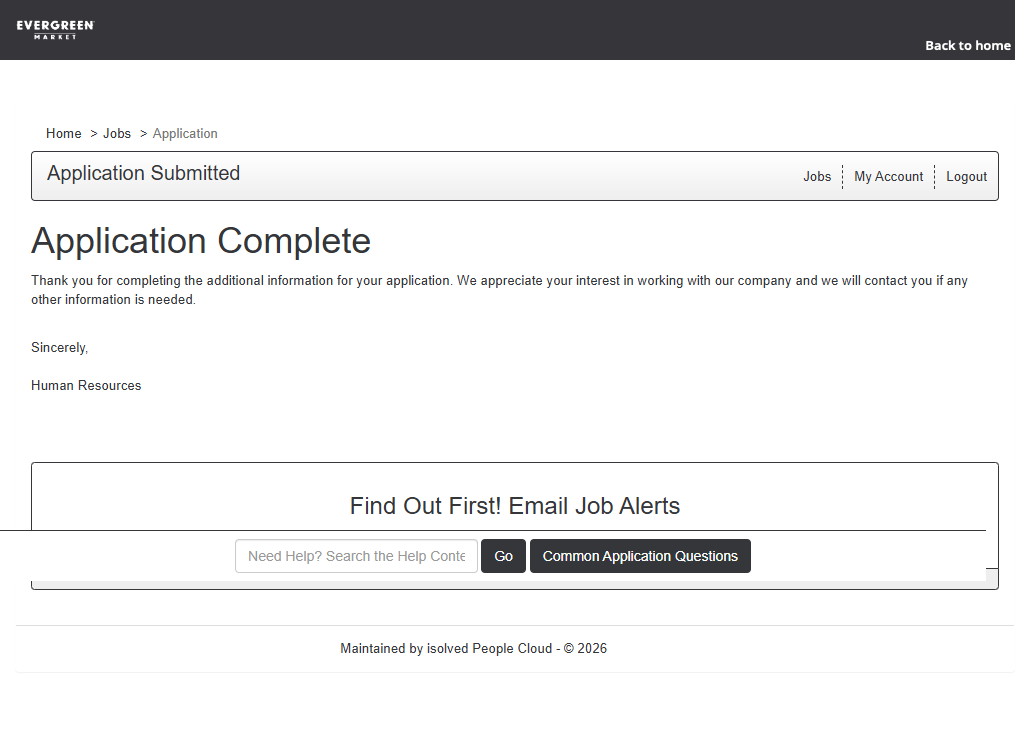This screenshot has width=1030, height=752.
Task: Click the Find Out First! Email Job Alerts heading
Action: [x=515, y=506]
